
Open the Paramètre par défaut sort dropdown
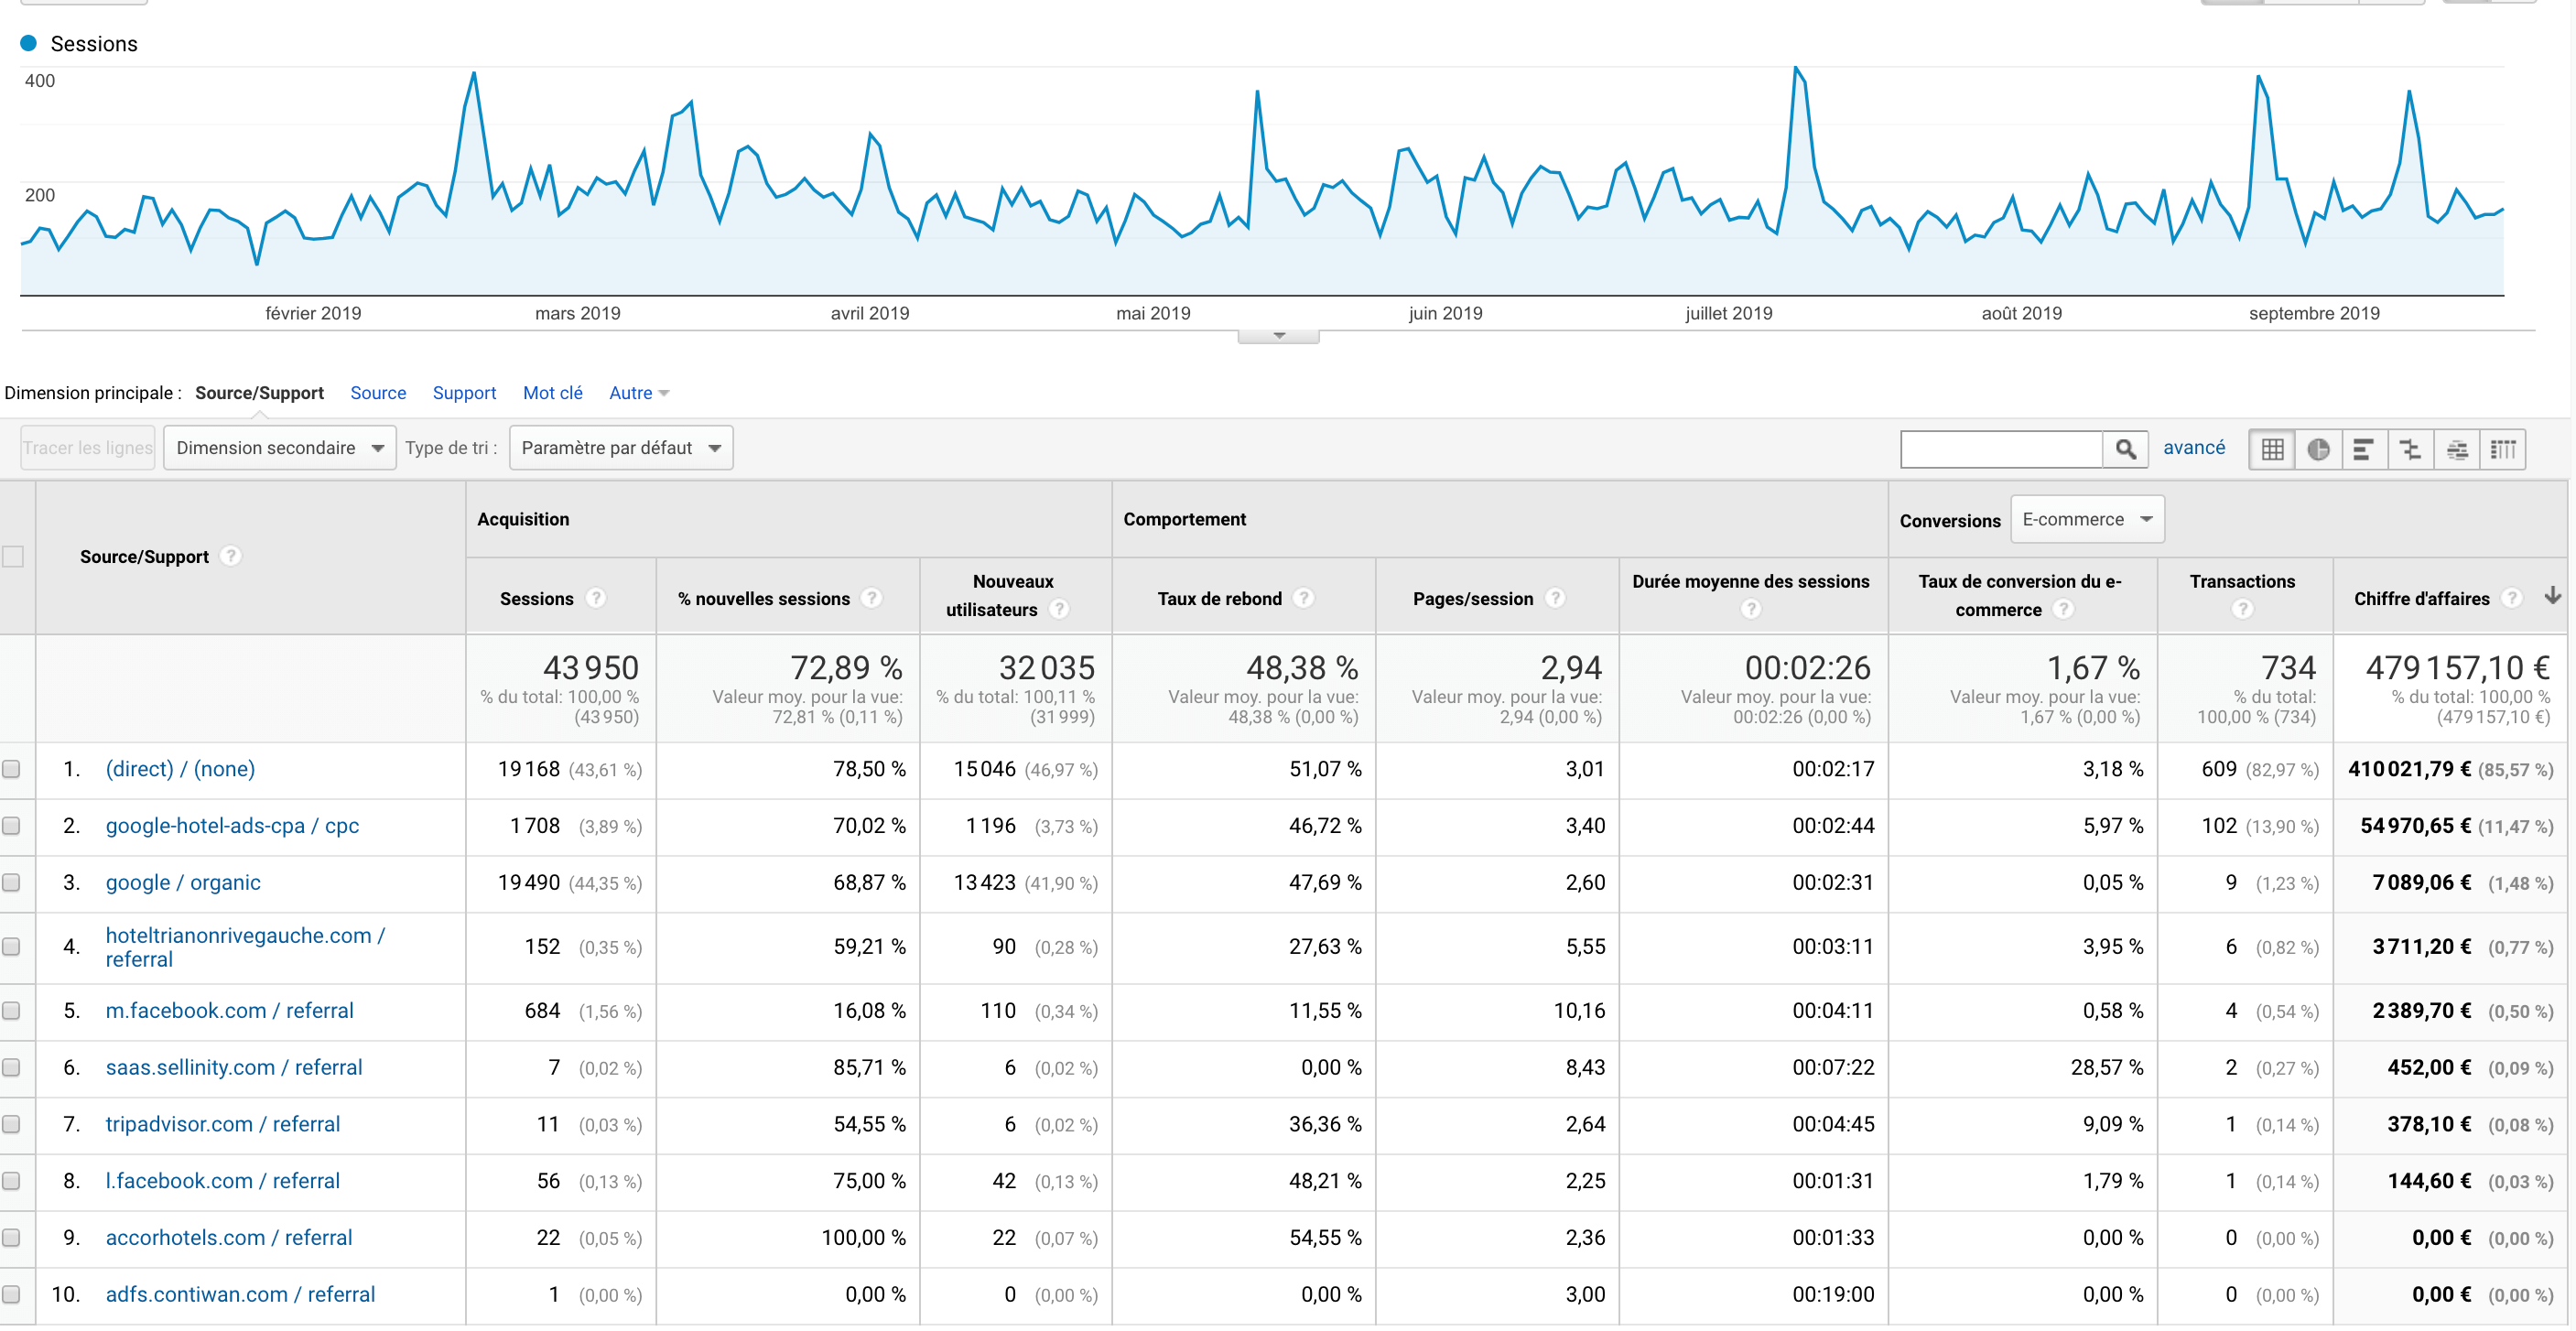[x=620, y=448]
